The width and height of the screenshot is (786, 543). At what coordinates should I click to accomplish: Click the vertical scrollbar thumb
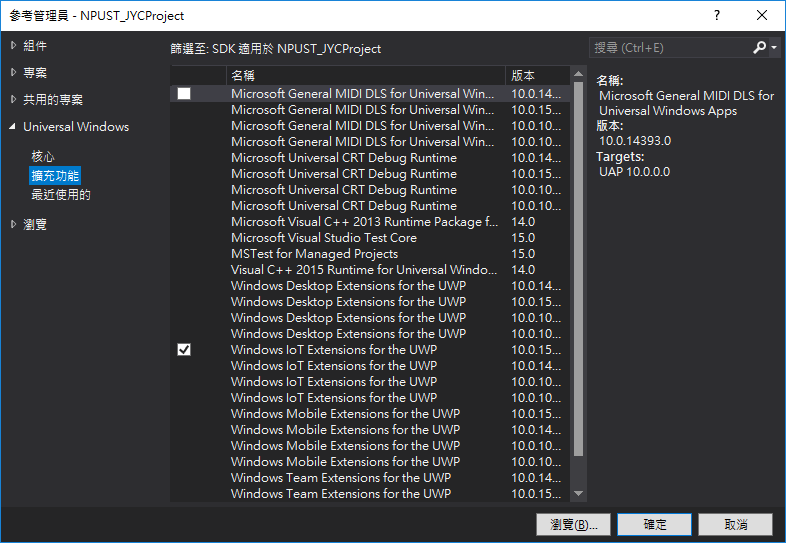click(x=578, y=269)
